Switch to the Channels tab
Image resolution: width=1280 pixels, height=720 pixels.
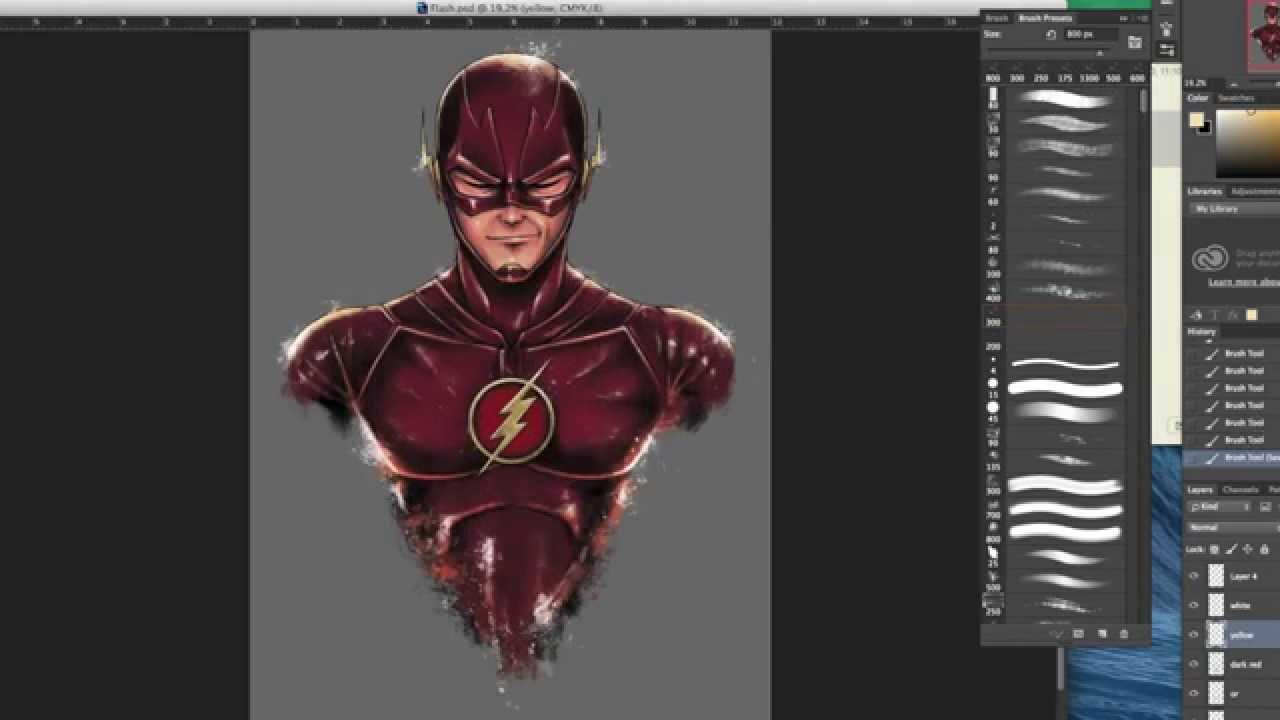click(1240, 490)
